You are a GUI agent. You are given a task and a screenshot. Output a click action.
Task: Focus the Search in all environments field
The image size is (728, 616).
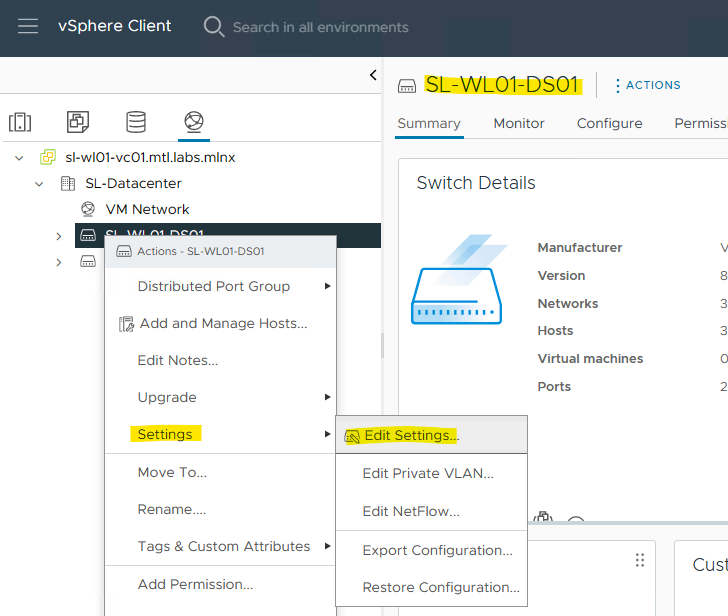tap(320, 27)
